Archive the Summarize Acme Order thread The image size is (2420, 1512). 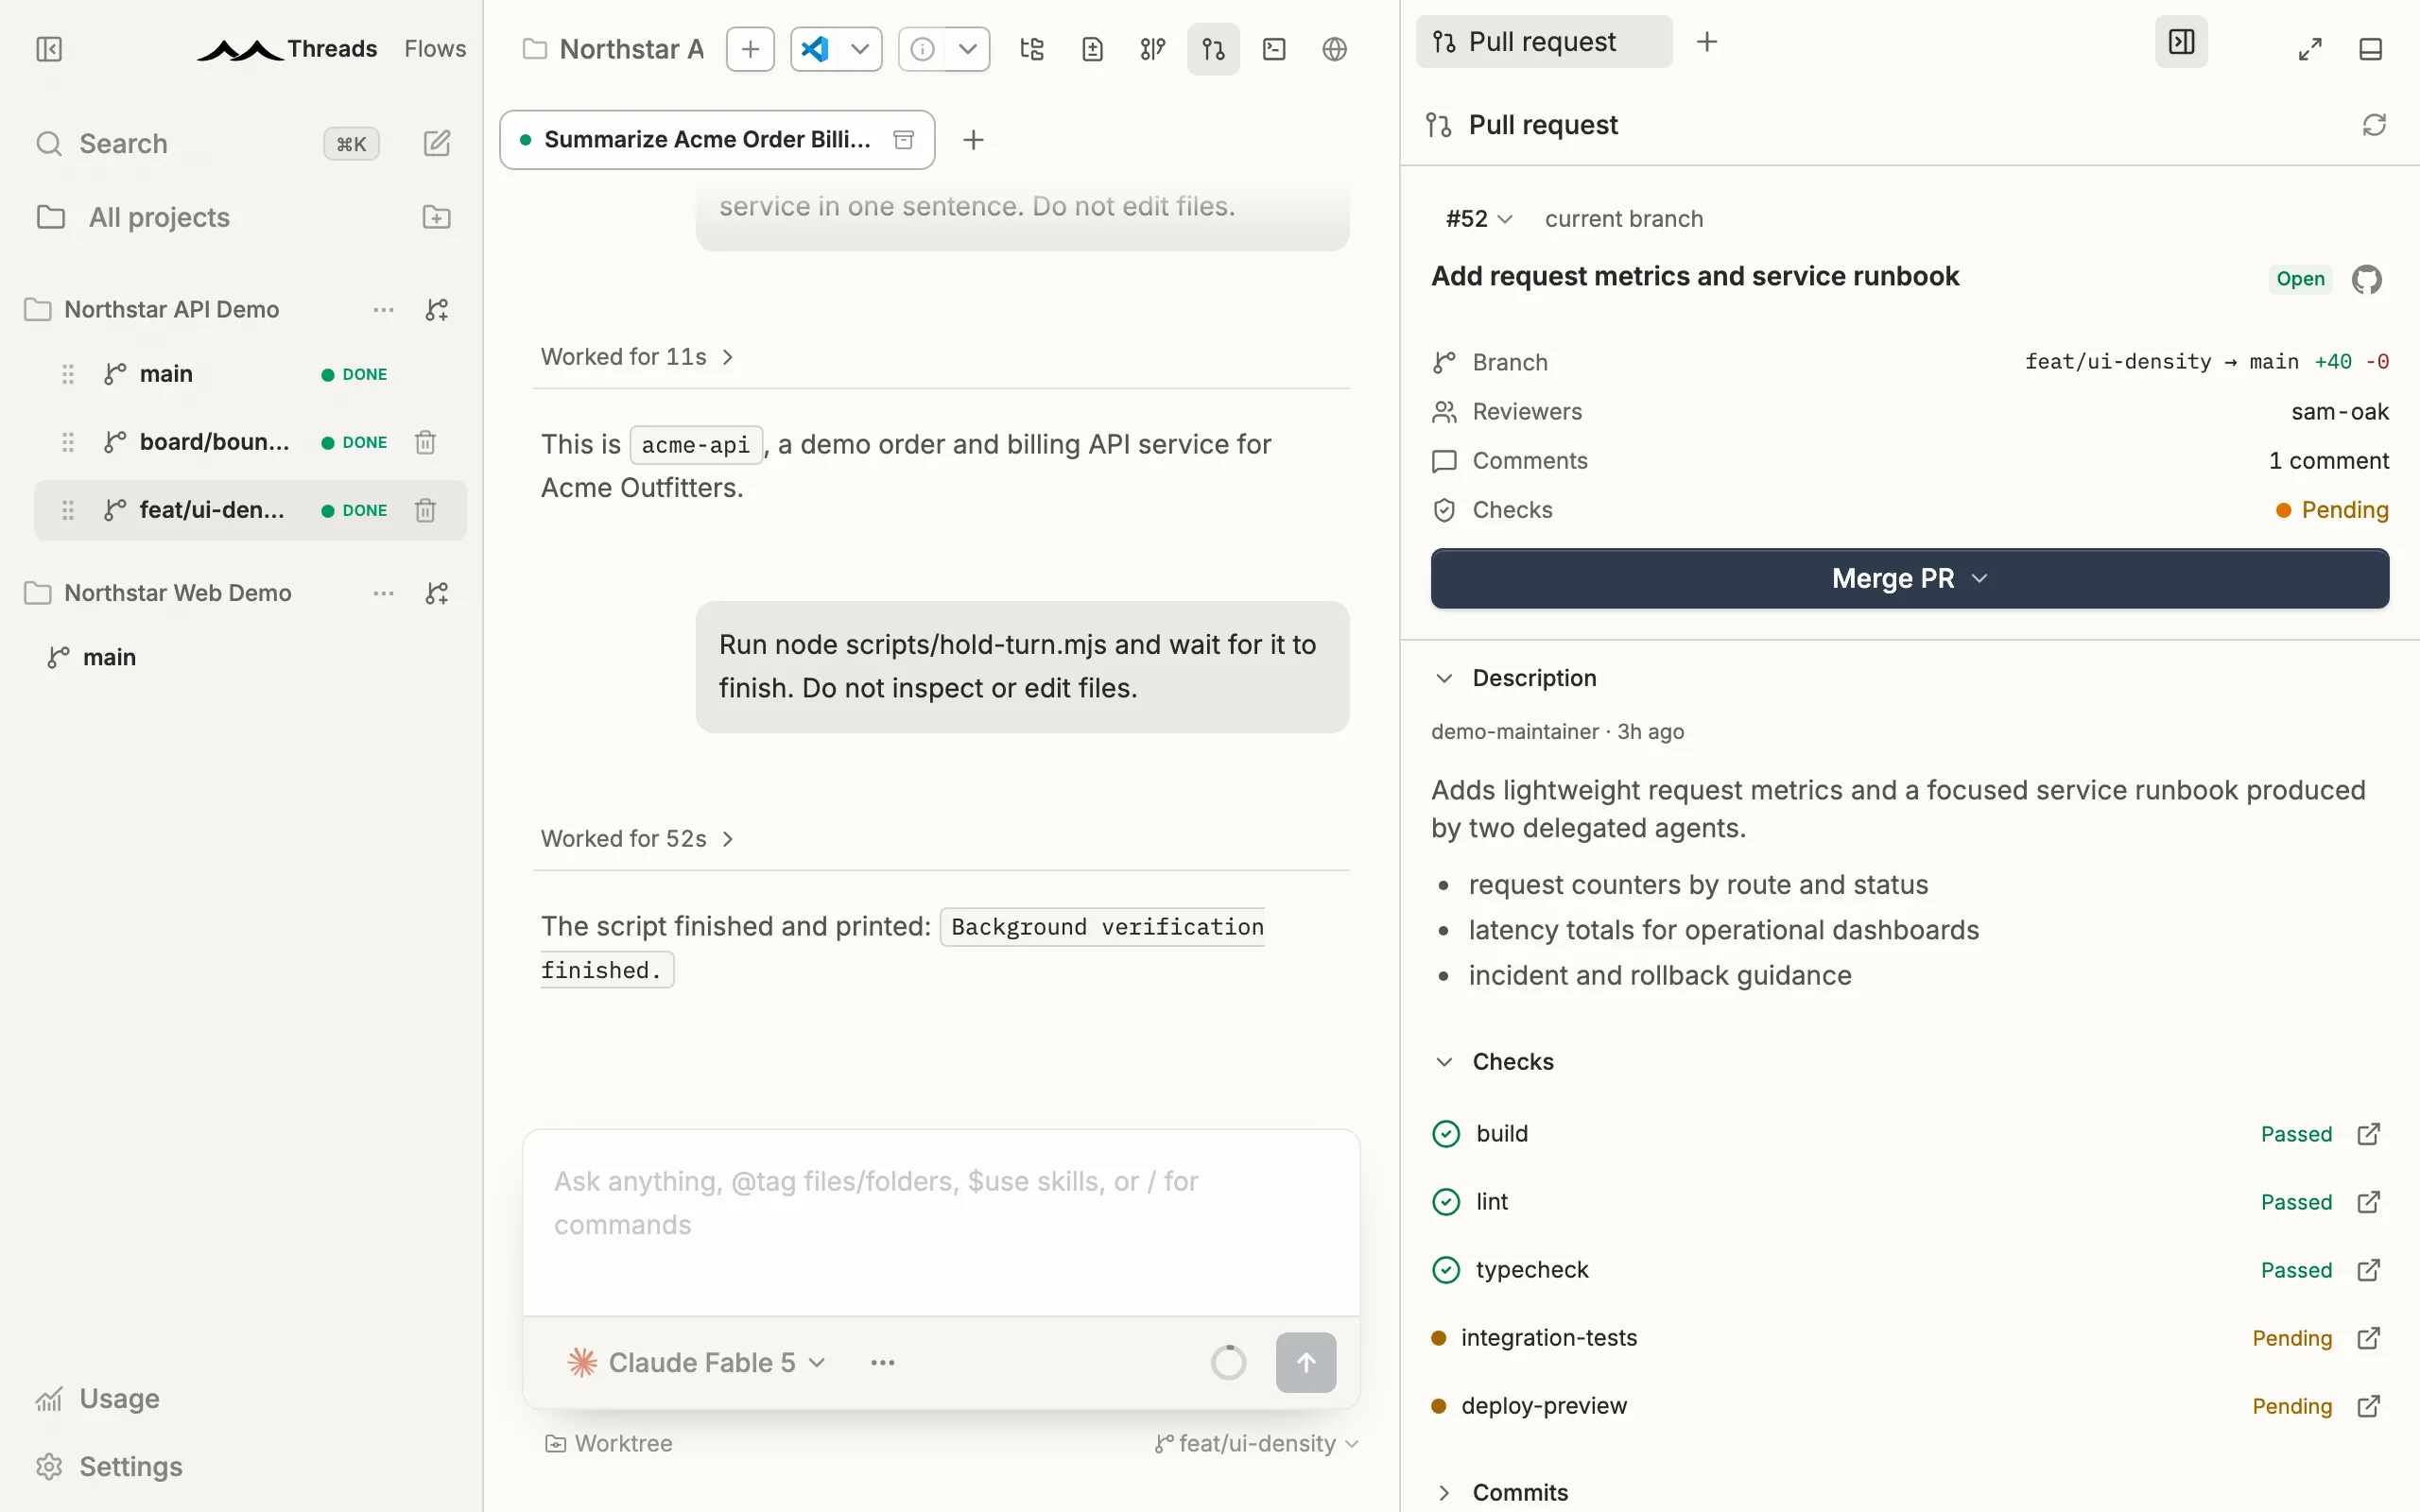[x=904, y=140]
